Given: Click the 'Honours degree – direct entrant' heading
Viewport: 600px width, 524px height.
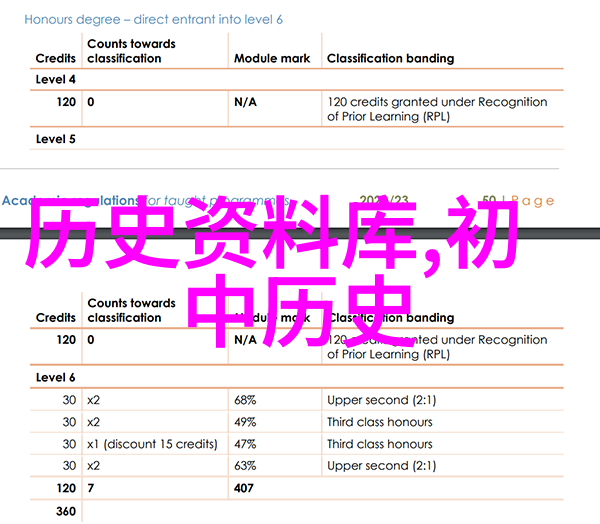Looking at the screenshot, I should point(152,19).
